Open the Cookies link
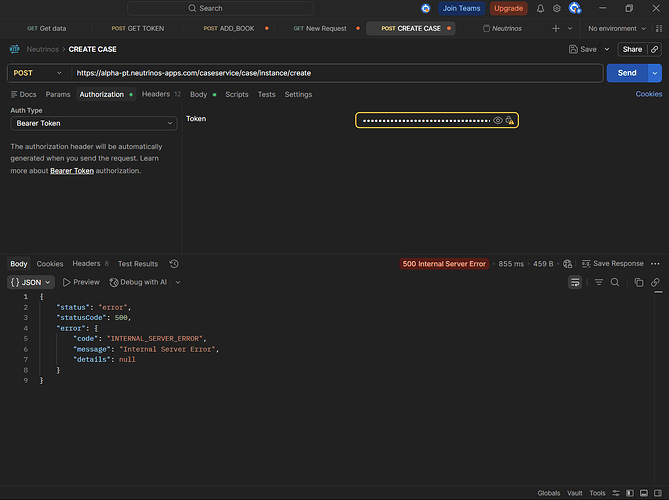The width and height of the screenshot is (669, 500). click(x=649, y=94)
